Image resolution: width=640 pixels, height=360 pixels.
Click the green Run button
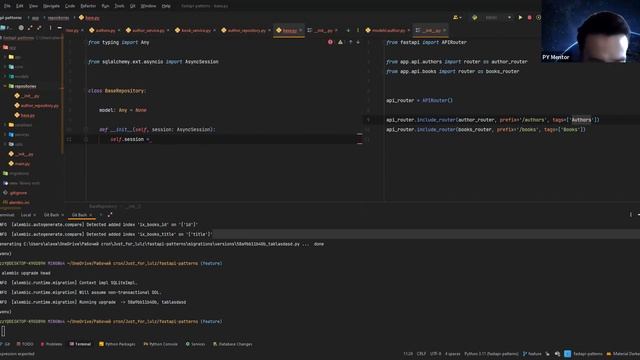(x=520, y=18)
